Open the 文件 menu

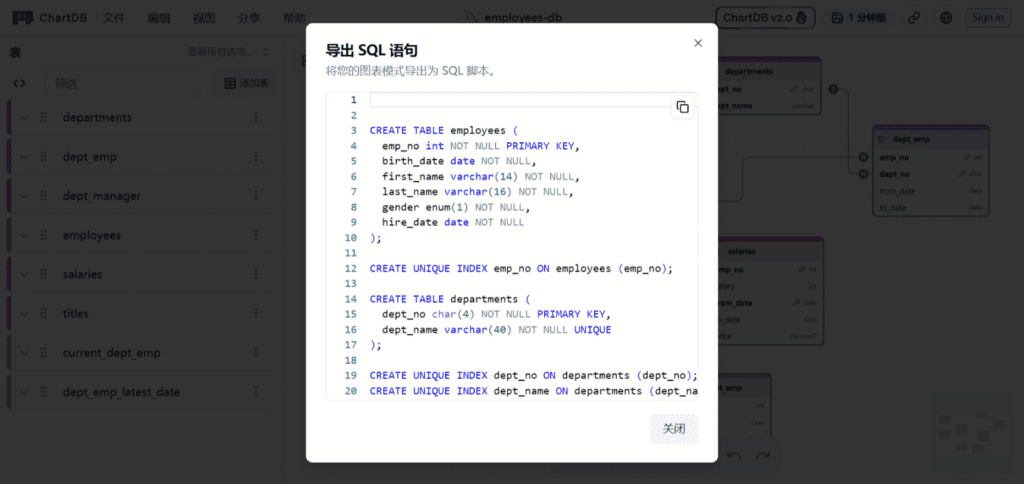(114, 18)
